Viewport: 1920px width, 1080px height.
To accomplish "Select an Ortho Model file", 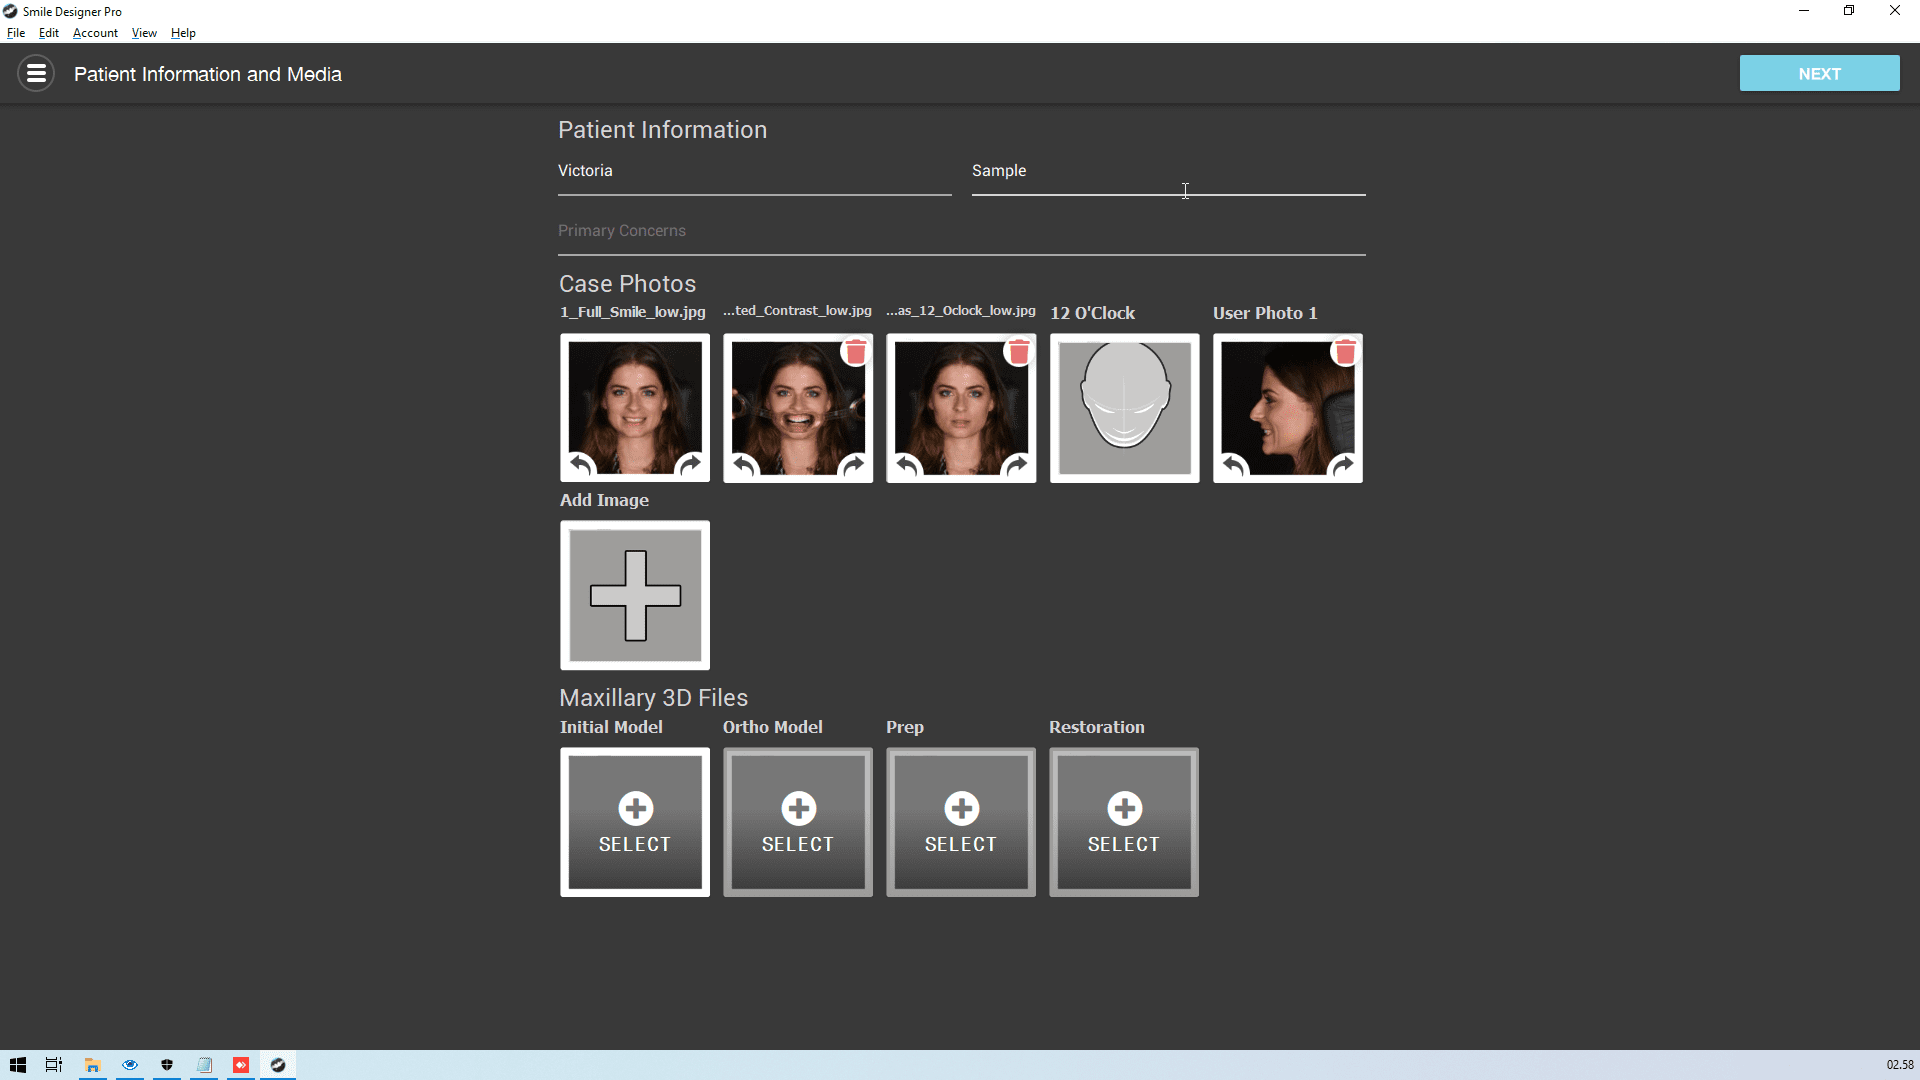I will pyautogui.click(x=798, y=822).
